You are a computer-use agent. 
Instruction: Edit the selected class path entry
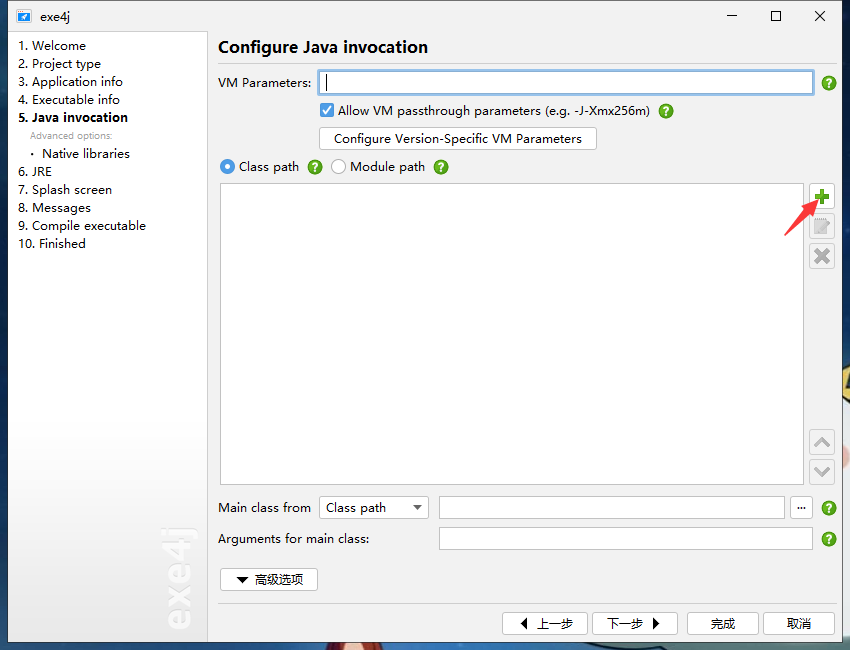click(x=822, y=226)
